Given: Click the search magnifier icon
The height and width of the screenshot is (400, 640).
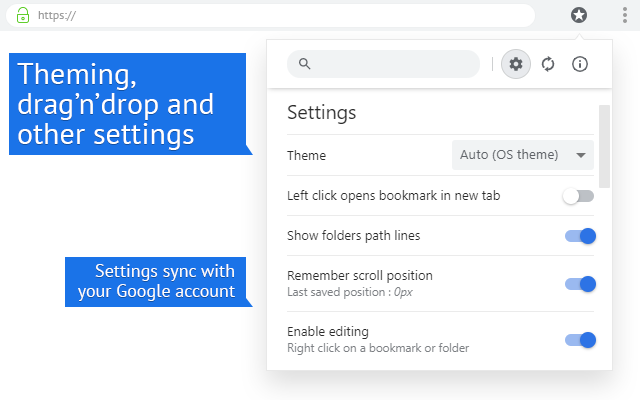Looking at the screenshot, I should [x=305, y=64].
